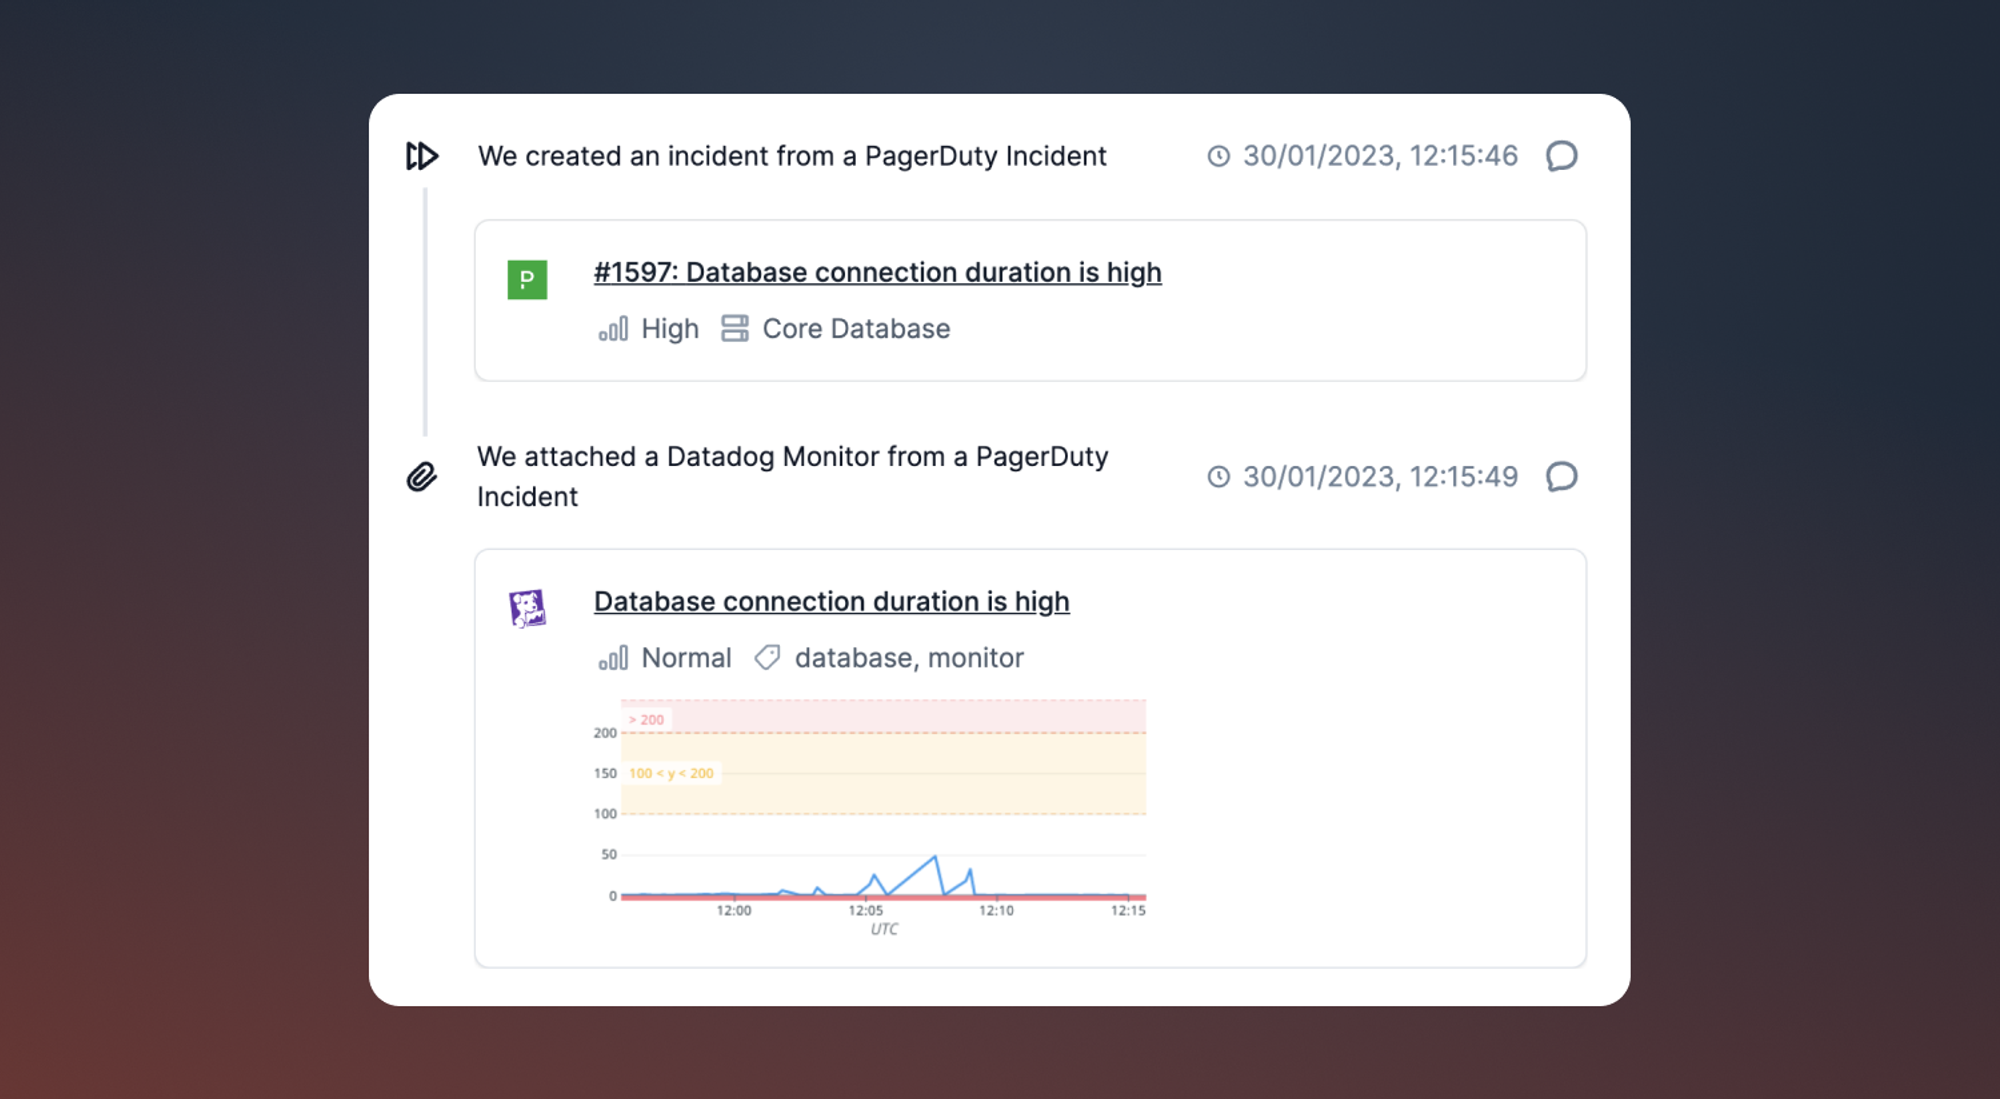Open comment bubble on first timeline entry
Image resolution: width=2000 pixels, height=1099 pixels.
pyautogui.click(x=1561, y=156)
